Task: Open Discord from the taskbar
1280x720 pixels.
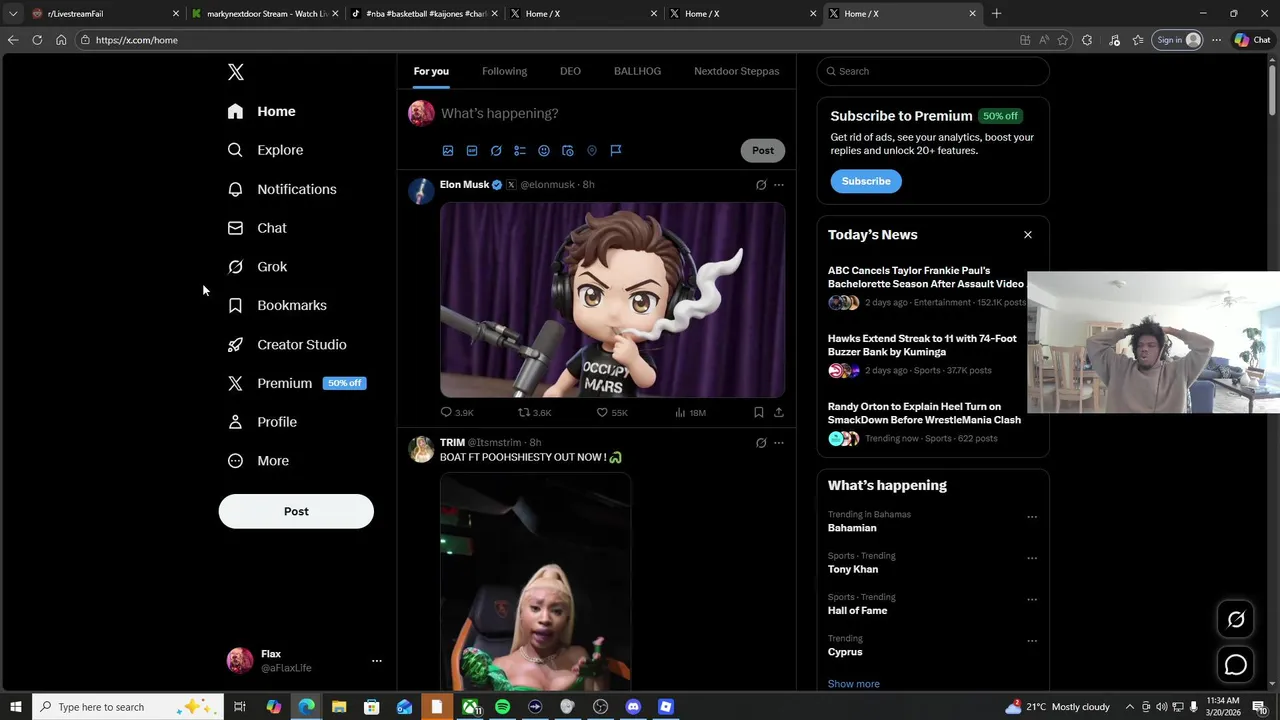Action: click(x=633, y=707)
